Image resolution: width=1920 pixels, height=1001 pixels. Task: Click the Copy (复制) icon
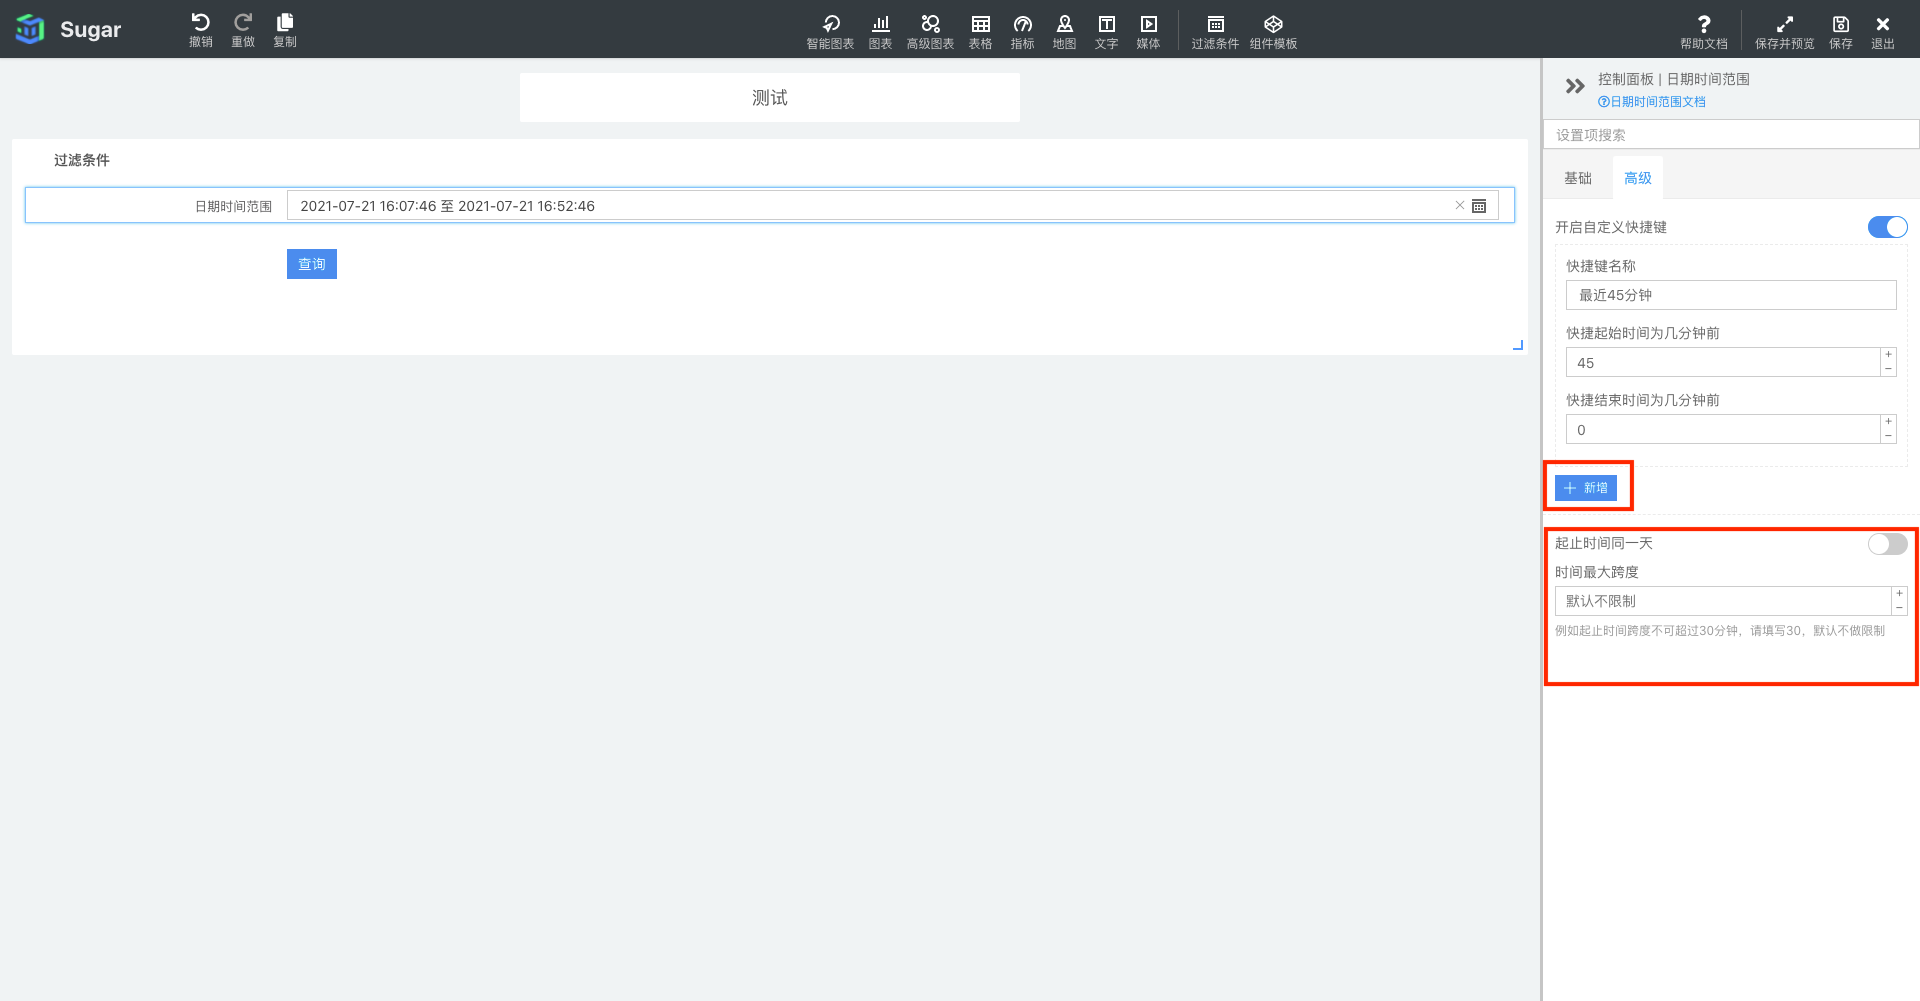285,24
